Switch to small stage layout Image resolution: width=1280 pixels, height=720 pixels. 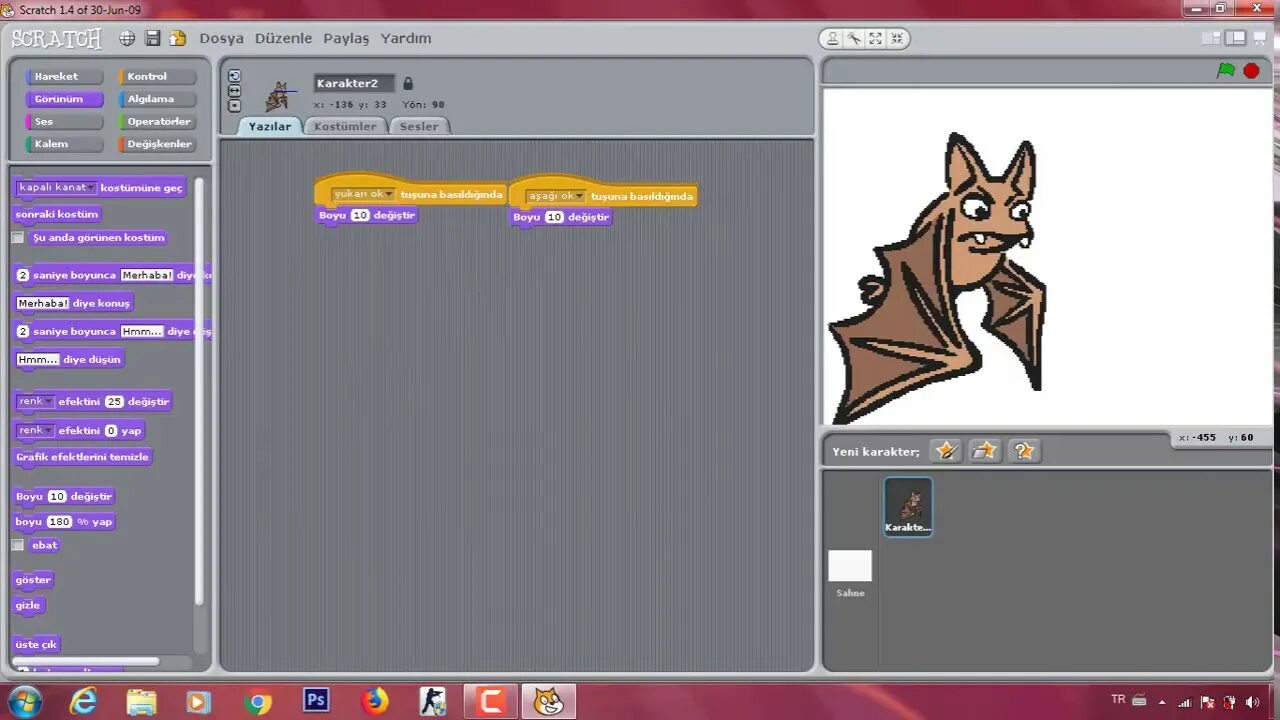(x=1211, y=38)
